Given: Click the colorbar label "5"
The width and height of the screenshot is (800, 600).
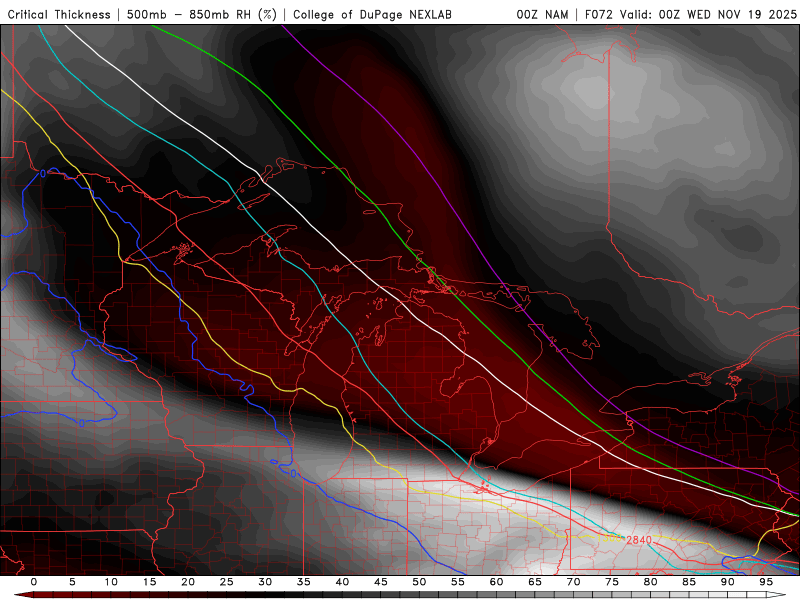Looking at the screenshot, I should point(72,582).
